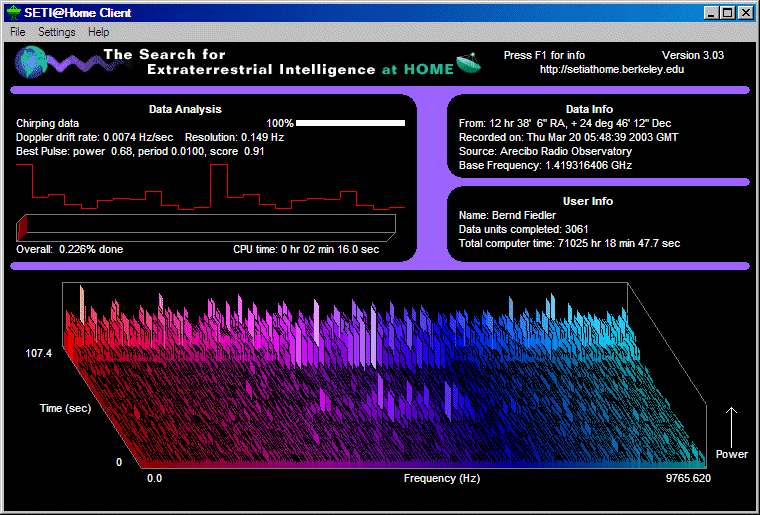
Task: Click the SETI@Home title bar app icon
Action: [14, 13]
